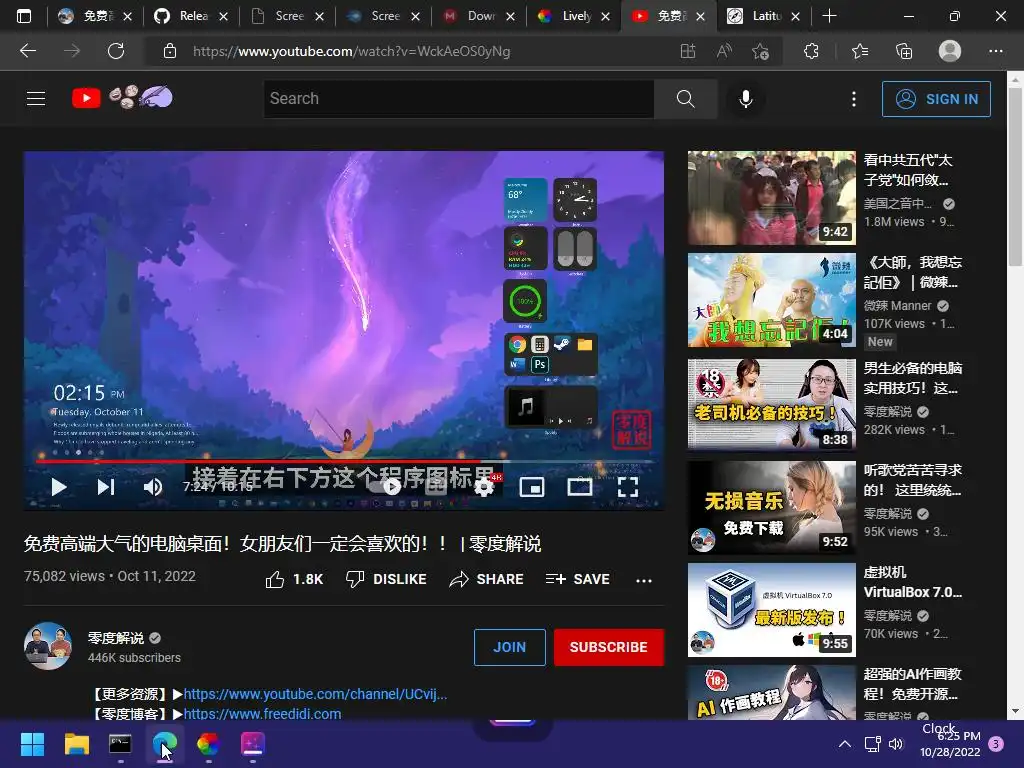Click video title 男生必备的电脑实用技巧
Image resolution: width=1024 pixels, height=768 pixels.
click(912, 378)
